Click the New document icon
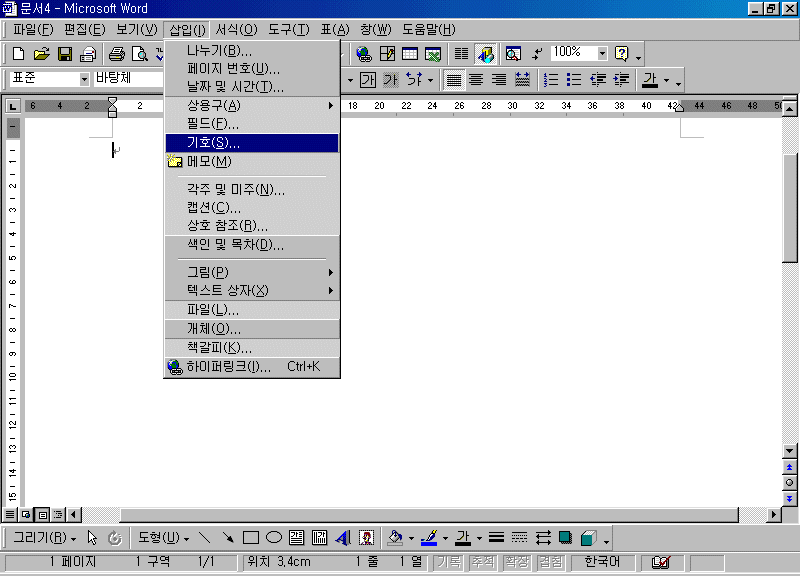 [18, 54]
